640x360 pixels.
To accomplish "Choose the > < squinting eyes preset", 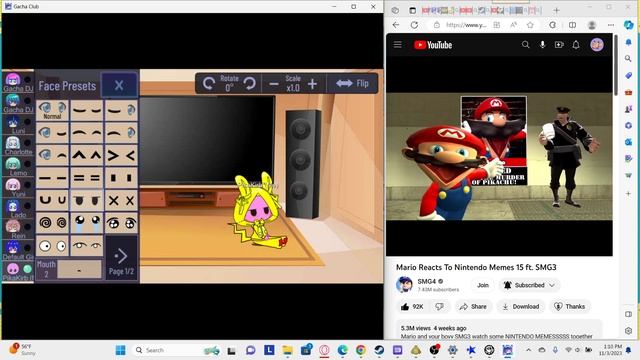I will [x=121, y=155].
